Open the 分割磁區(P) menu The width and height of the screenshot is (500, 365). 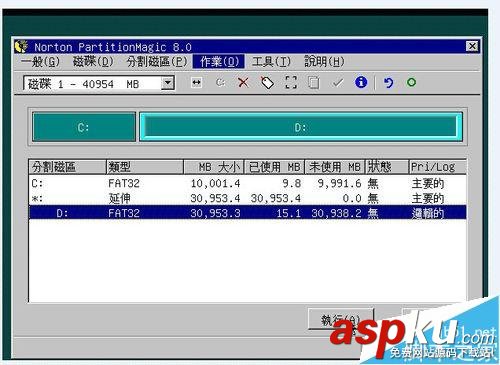pos(157,62)
